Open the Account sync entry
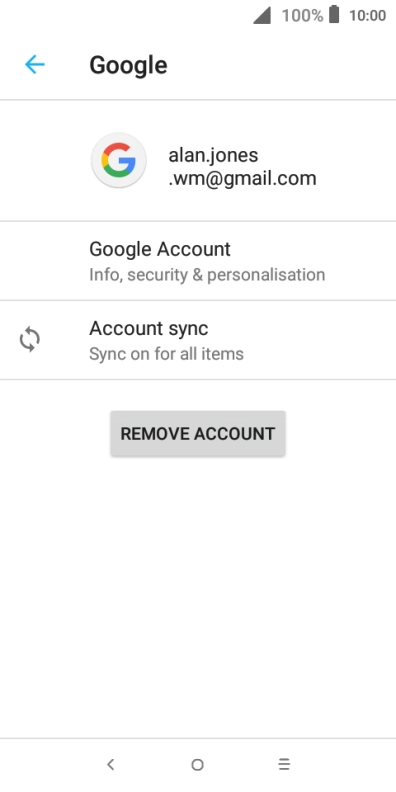This screenshot has height=792, width=396. click(x=198, y=340)
